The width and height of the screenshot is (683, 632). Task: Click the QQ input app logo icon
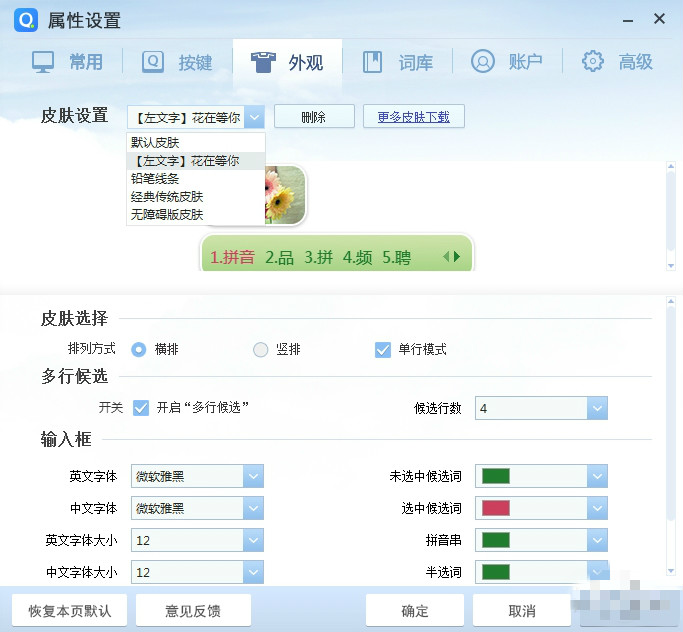26,20
